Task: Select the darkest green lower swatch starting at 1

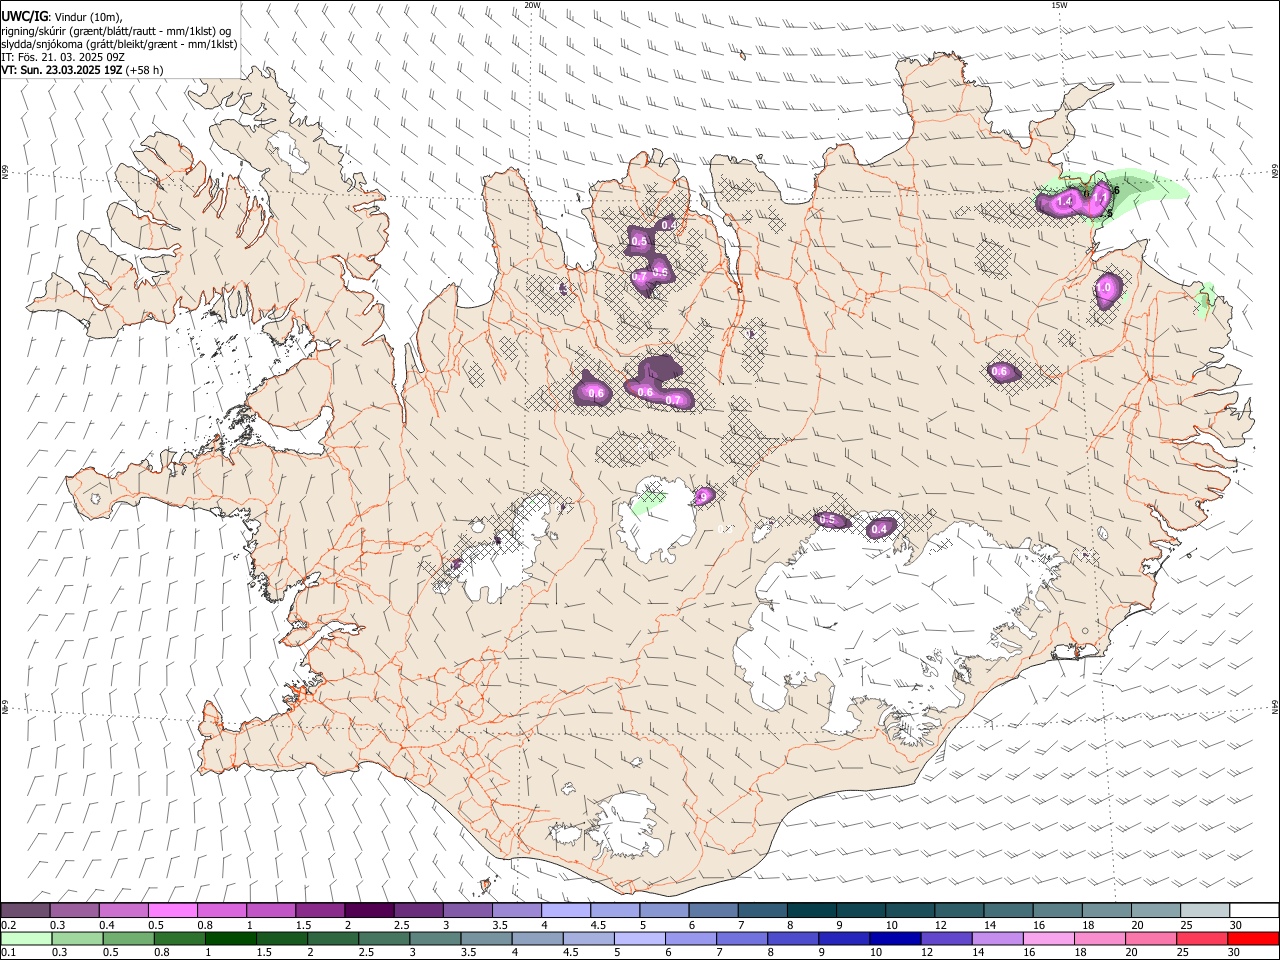Action: coord(230,939)
